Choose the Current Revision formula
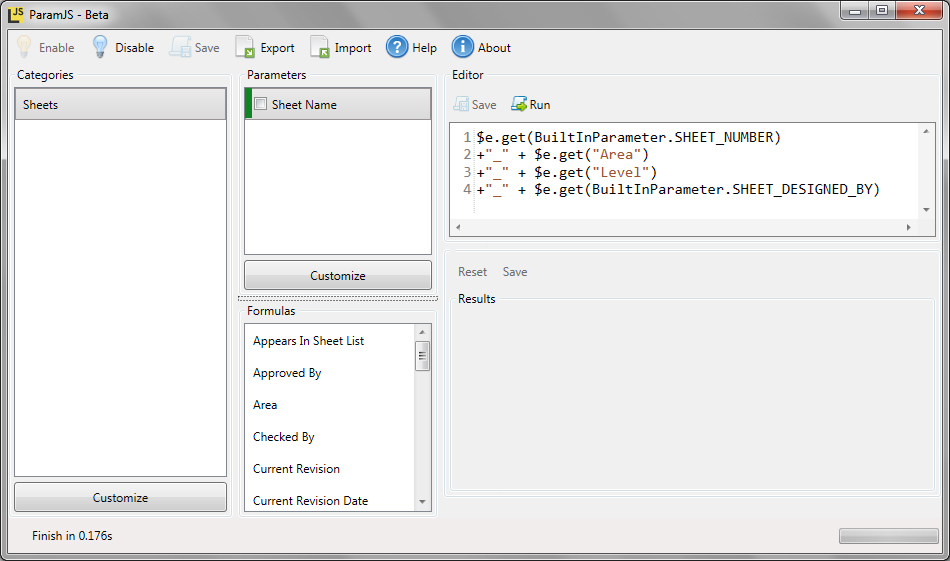The image size is (950, 561). point(296,469)
